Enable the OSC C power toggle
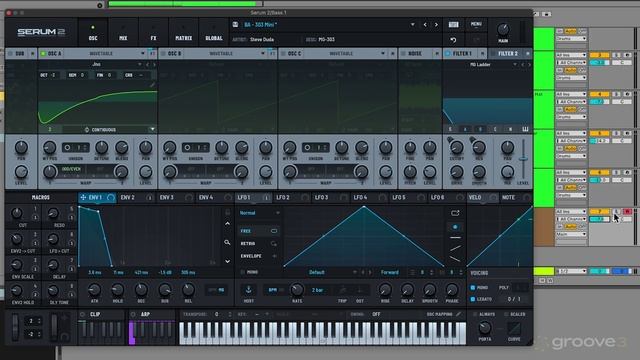The image size is (640, 360). (x=283, y=53)
